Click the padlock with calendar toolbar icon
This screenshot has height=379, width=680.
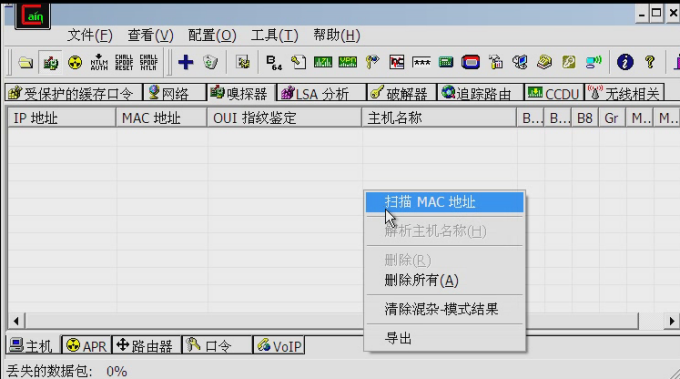point(495,62)
